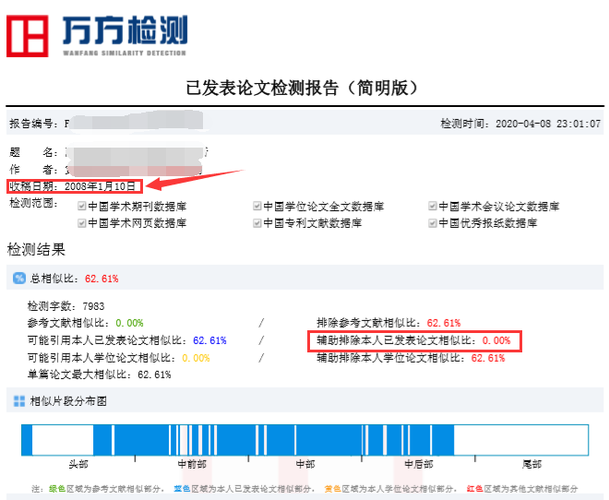609x500 pixels.
Task: Click the 参考文献相似比 0.00% green value
Action: click(x=129, y=323)
